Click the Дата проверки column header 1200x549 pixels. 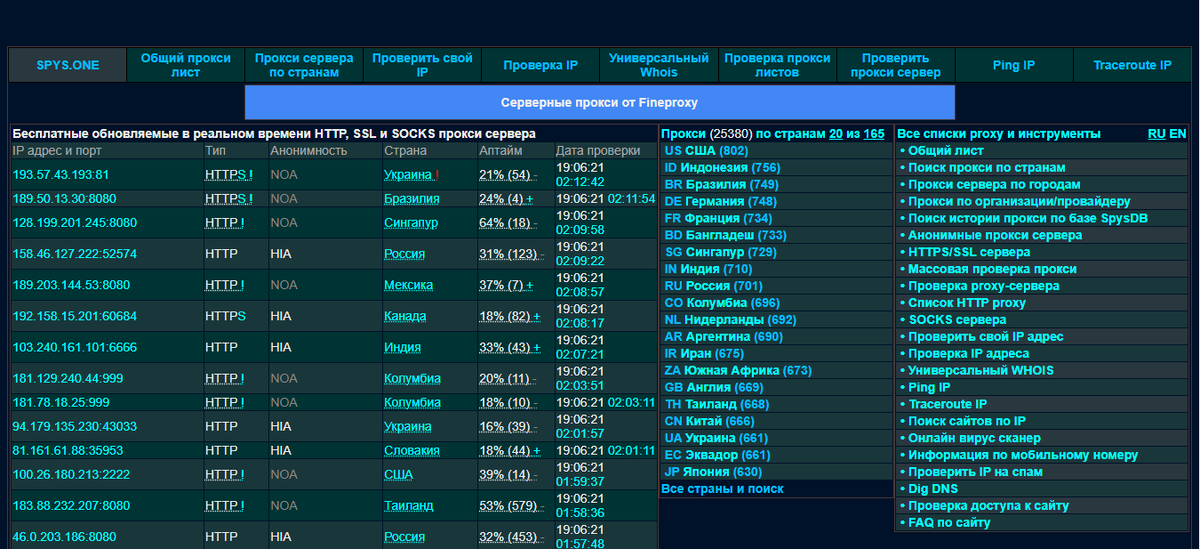598,150
